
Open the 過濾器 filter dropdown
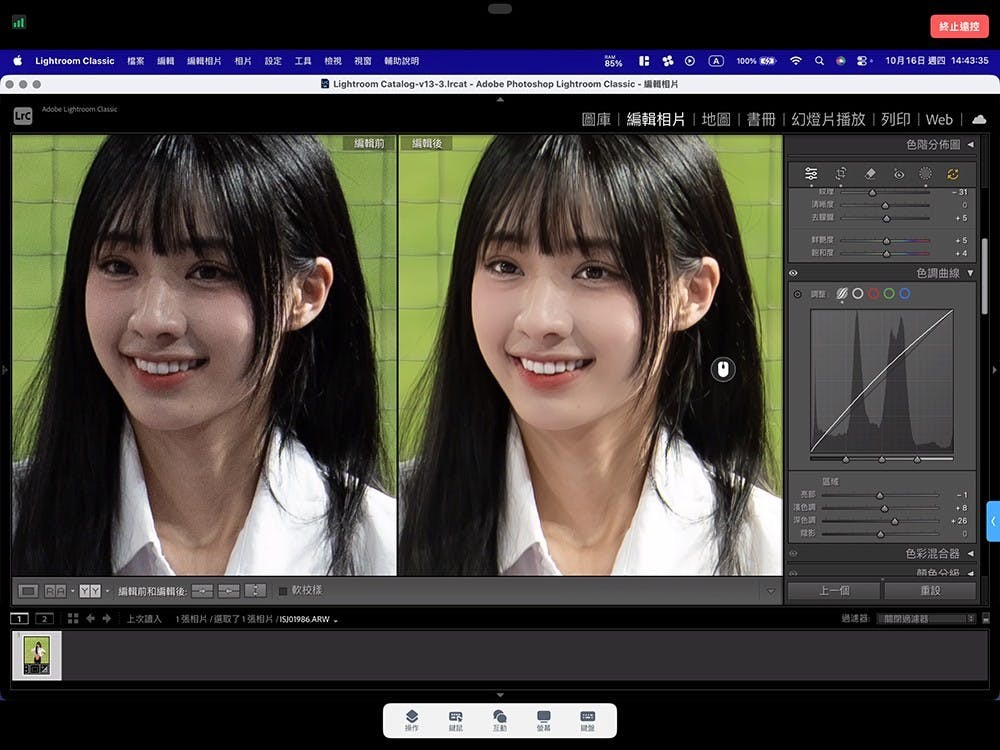click(923, 619)
